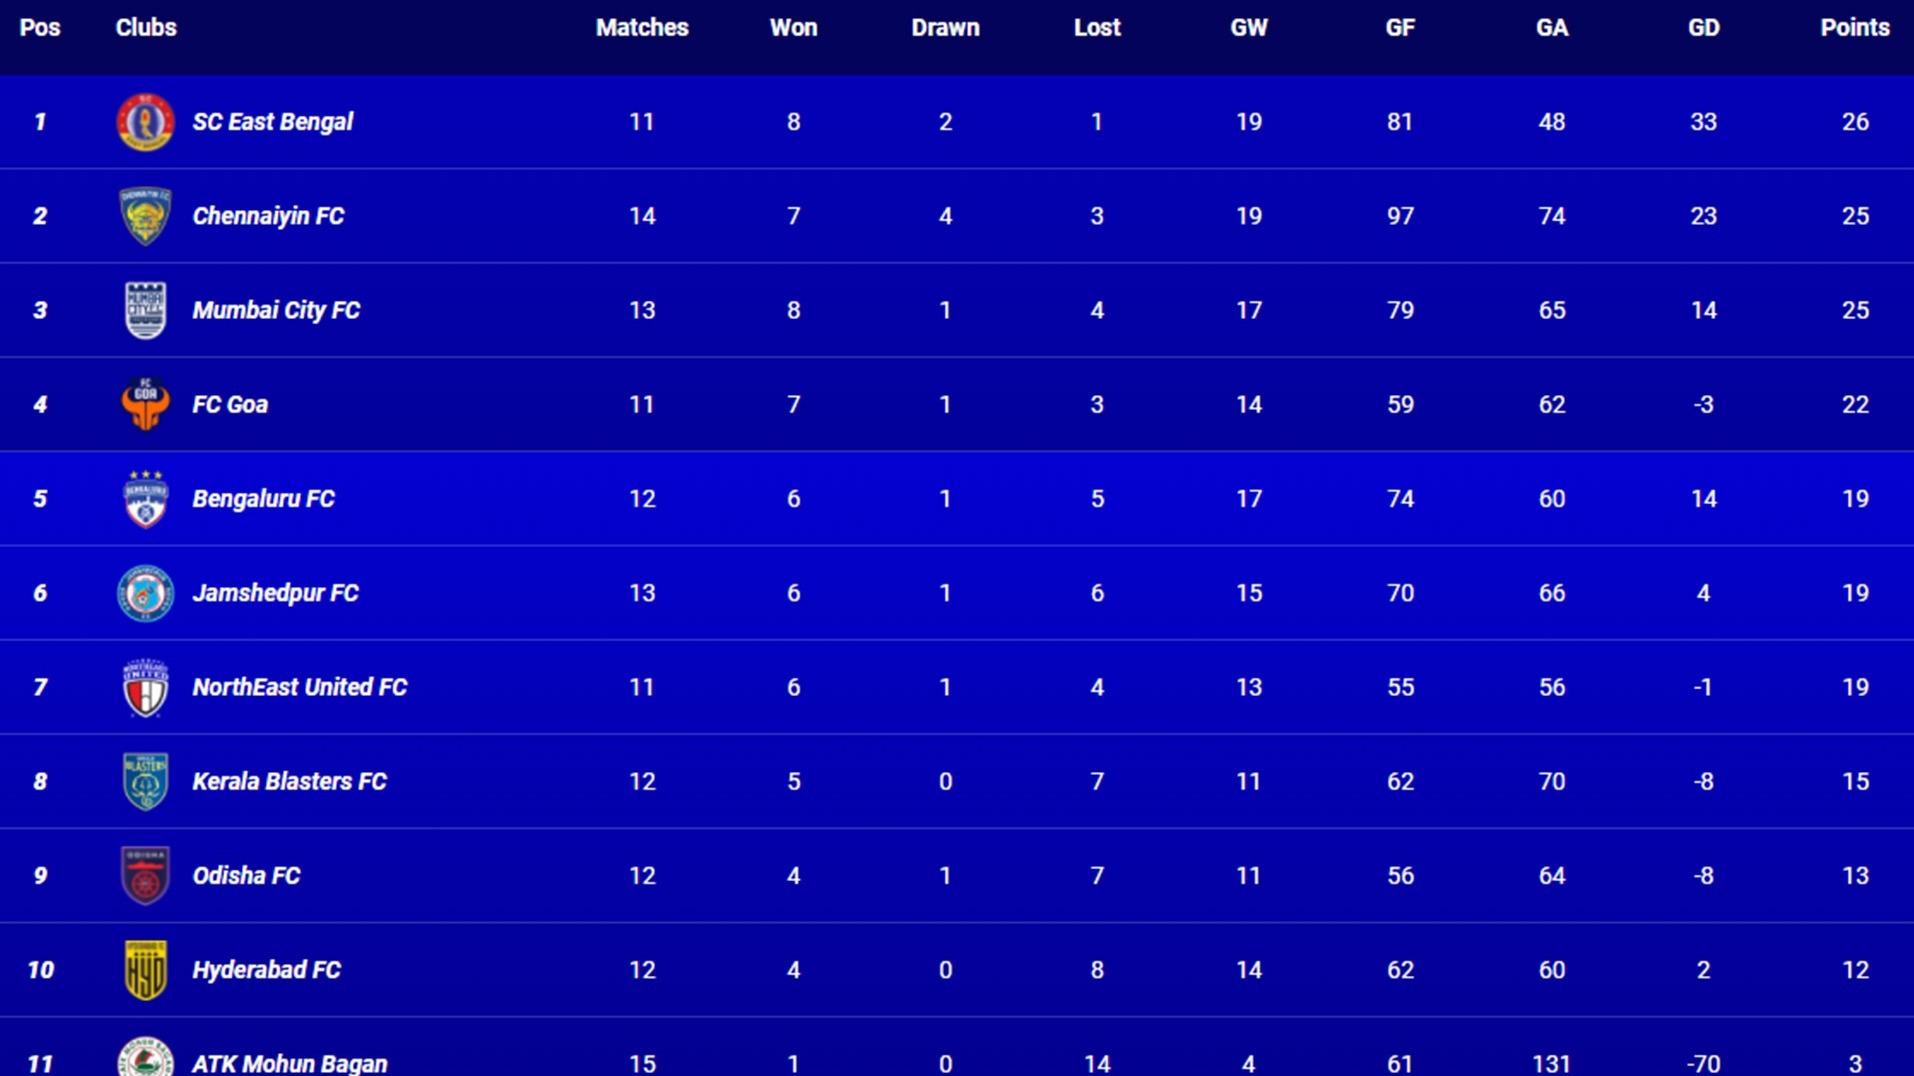Open the Kerala Blasters FC name link
This screenshot has height=1076, width=1914.
289,781
